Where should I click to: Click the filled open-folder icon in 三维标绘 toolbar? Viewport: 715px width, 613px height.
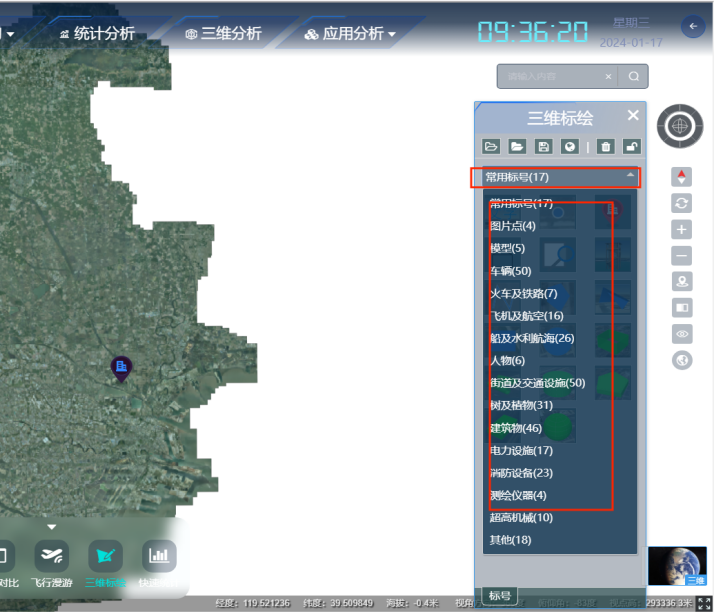click(517, 146)
